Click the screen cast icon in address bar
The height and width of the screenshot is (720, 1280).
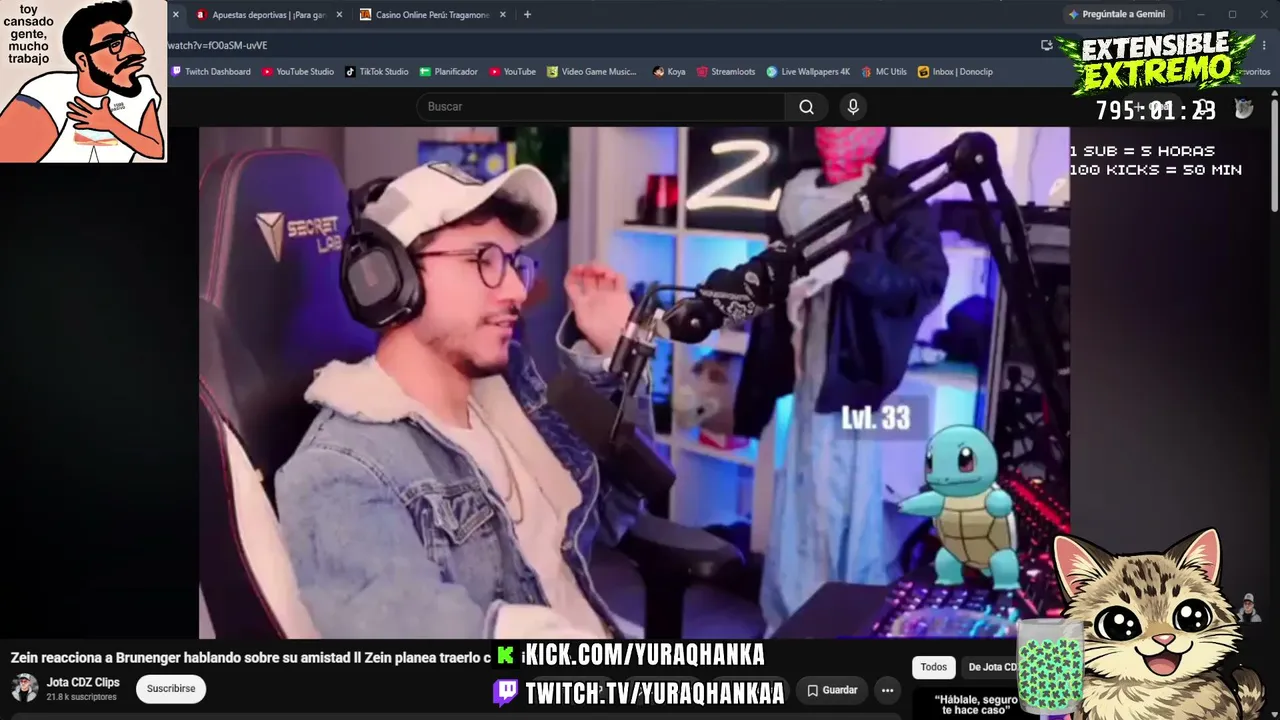click(x=1047, y=45)
